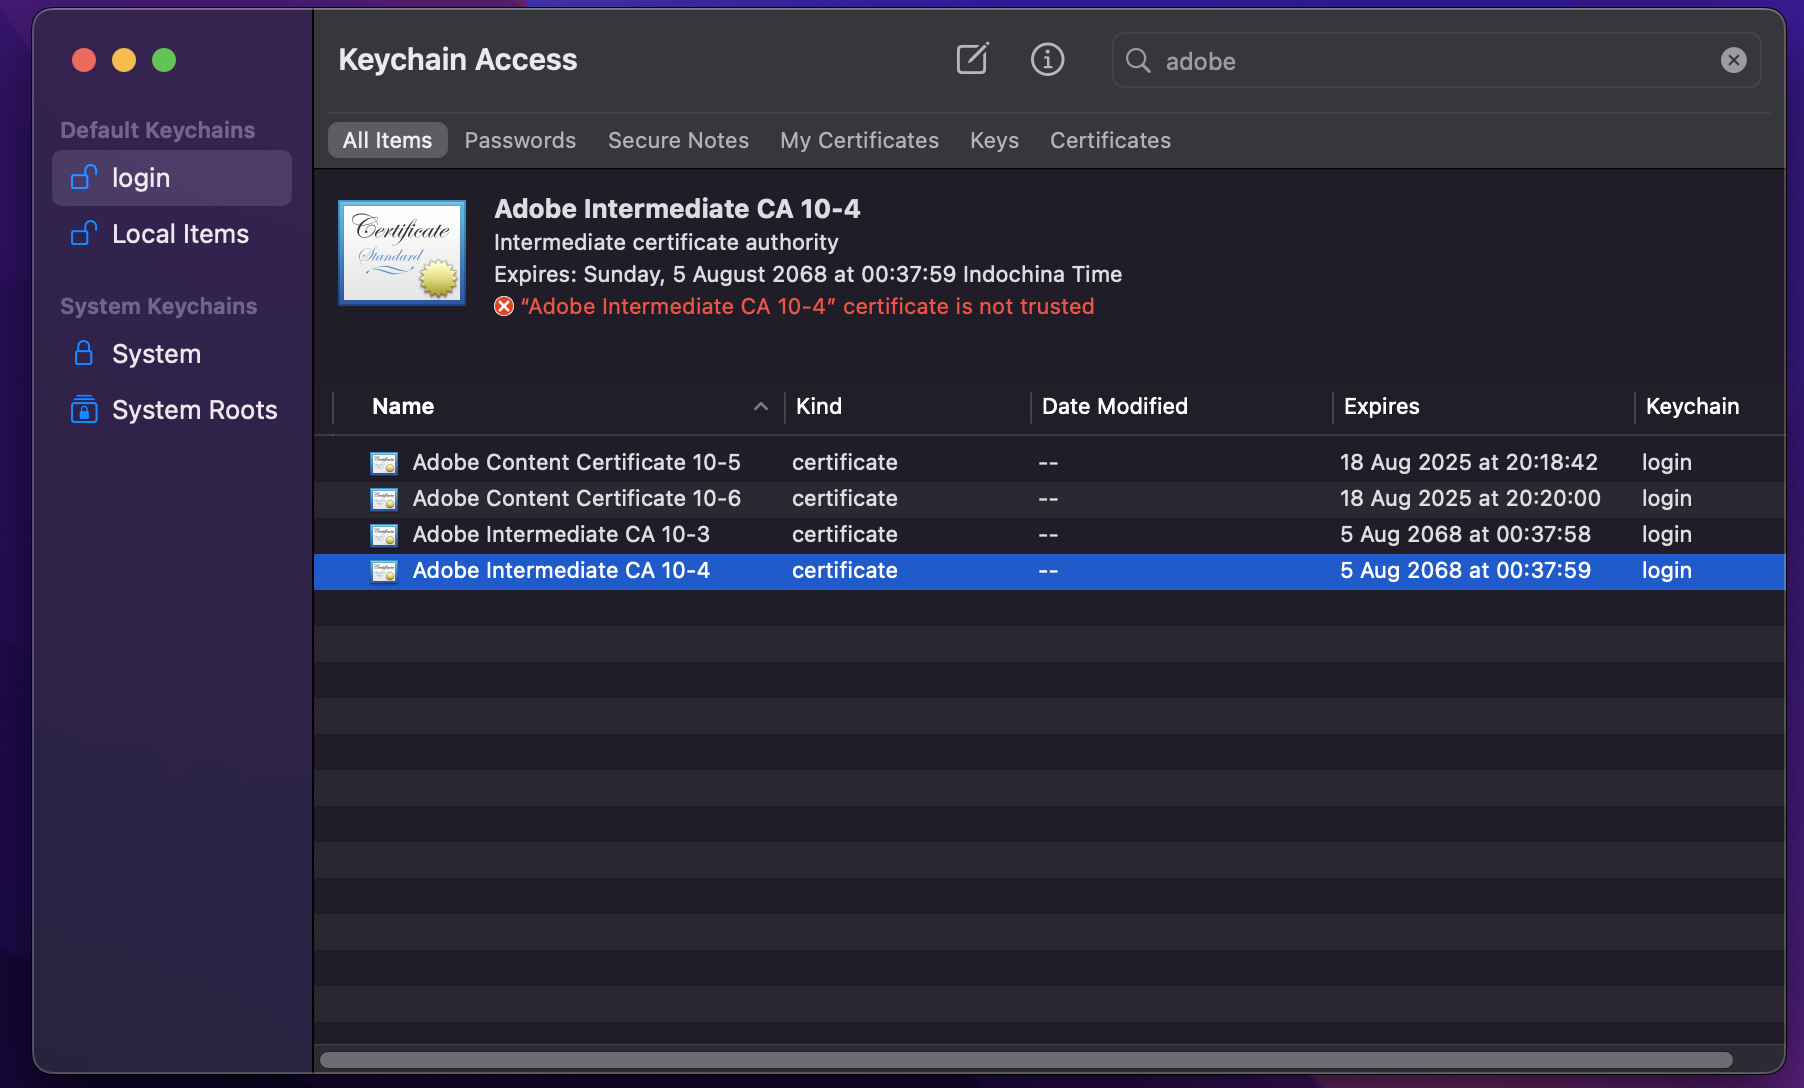Click certificate icon for Adobe Intermediate CA 10-3
The height and width of the screenshot is (1088, 1804).
(x=384, y=535)
